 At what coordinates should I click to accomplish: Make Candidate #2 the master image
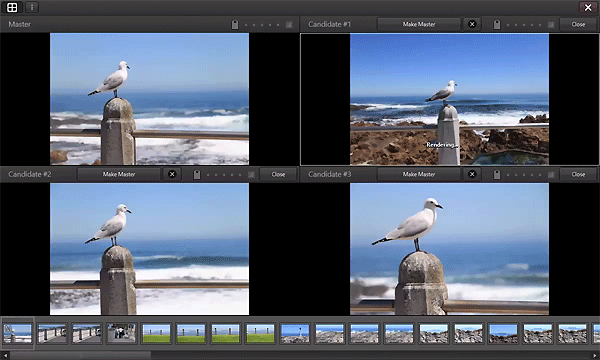[119, 174]
